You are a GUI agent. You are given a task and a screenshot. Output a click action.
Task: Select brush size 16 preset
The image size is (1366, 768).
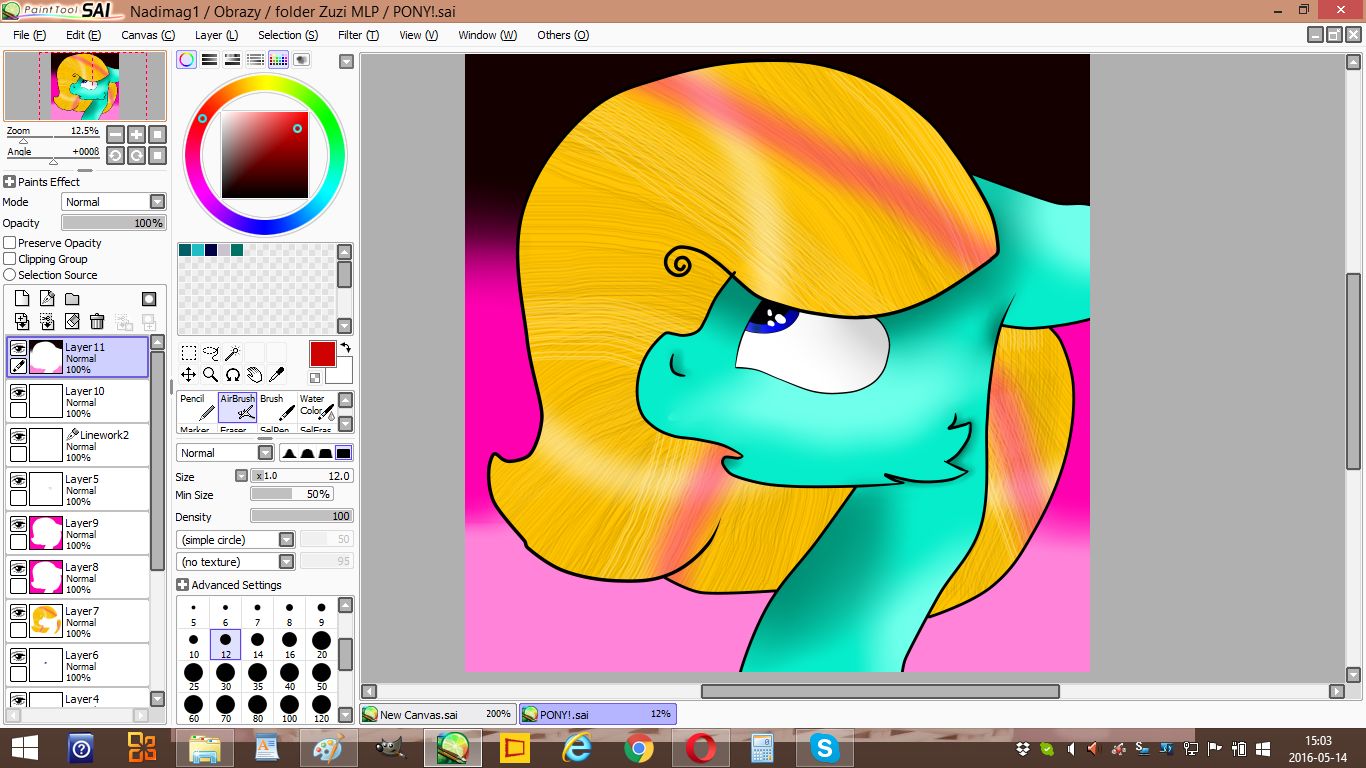[289, 644]
